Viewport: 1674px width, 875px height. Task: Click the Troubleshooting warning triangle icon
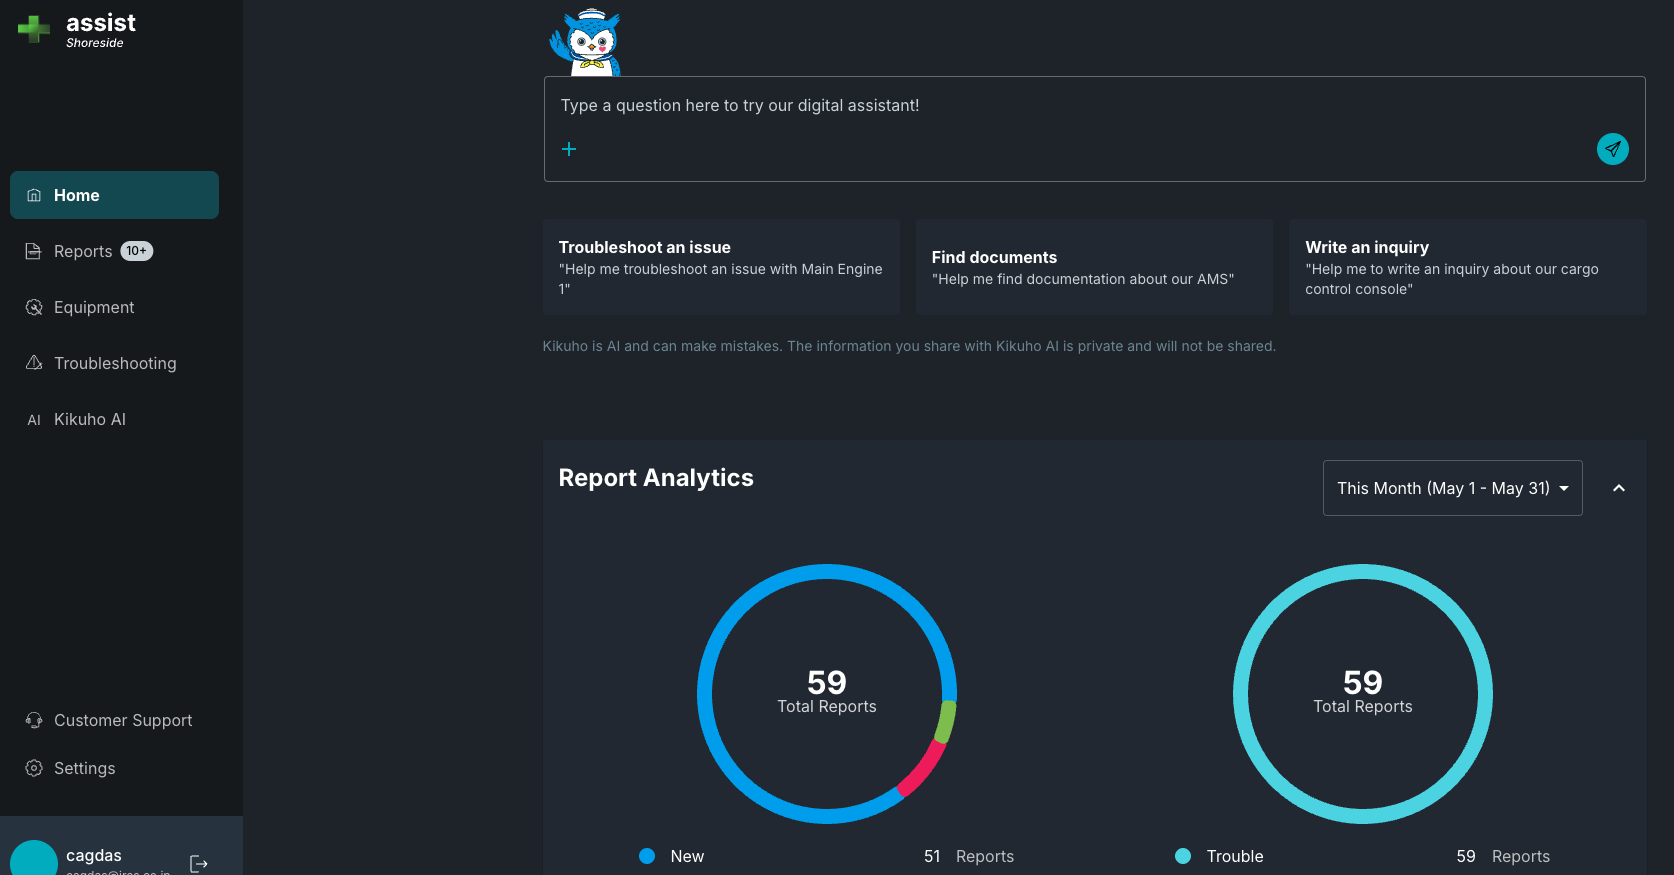click(34, 362)
